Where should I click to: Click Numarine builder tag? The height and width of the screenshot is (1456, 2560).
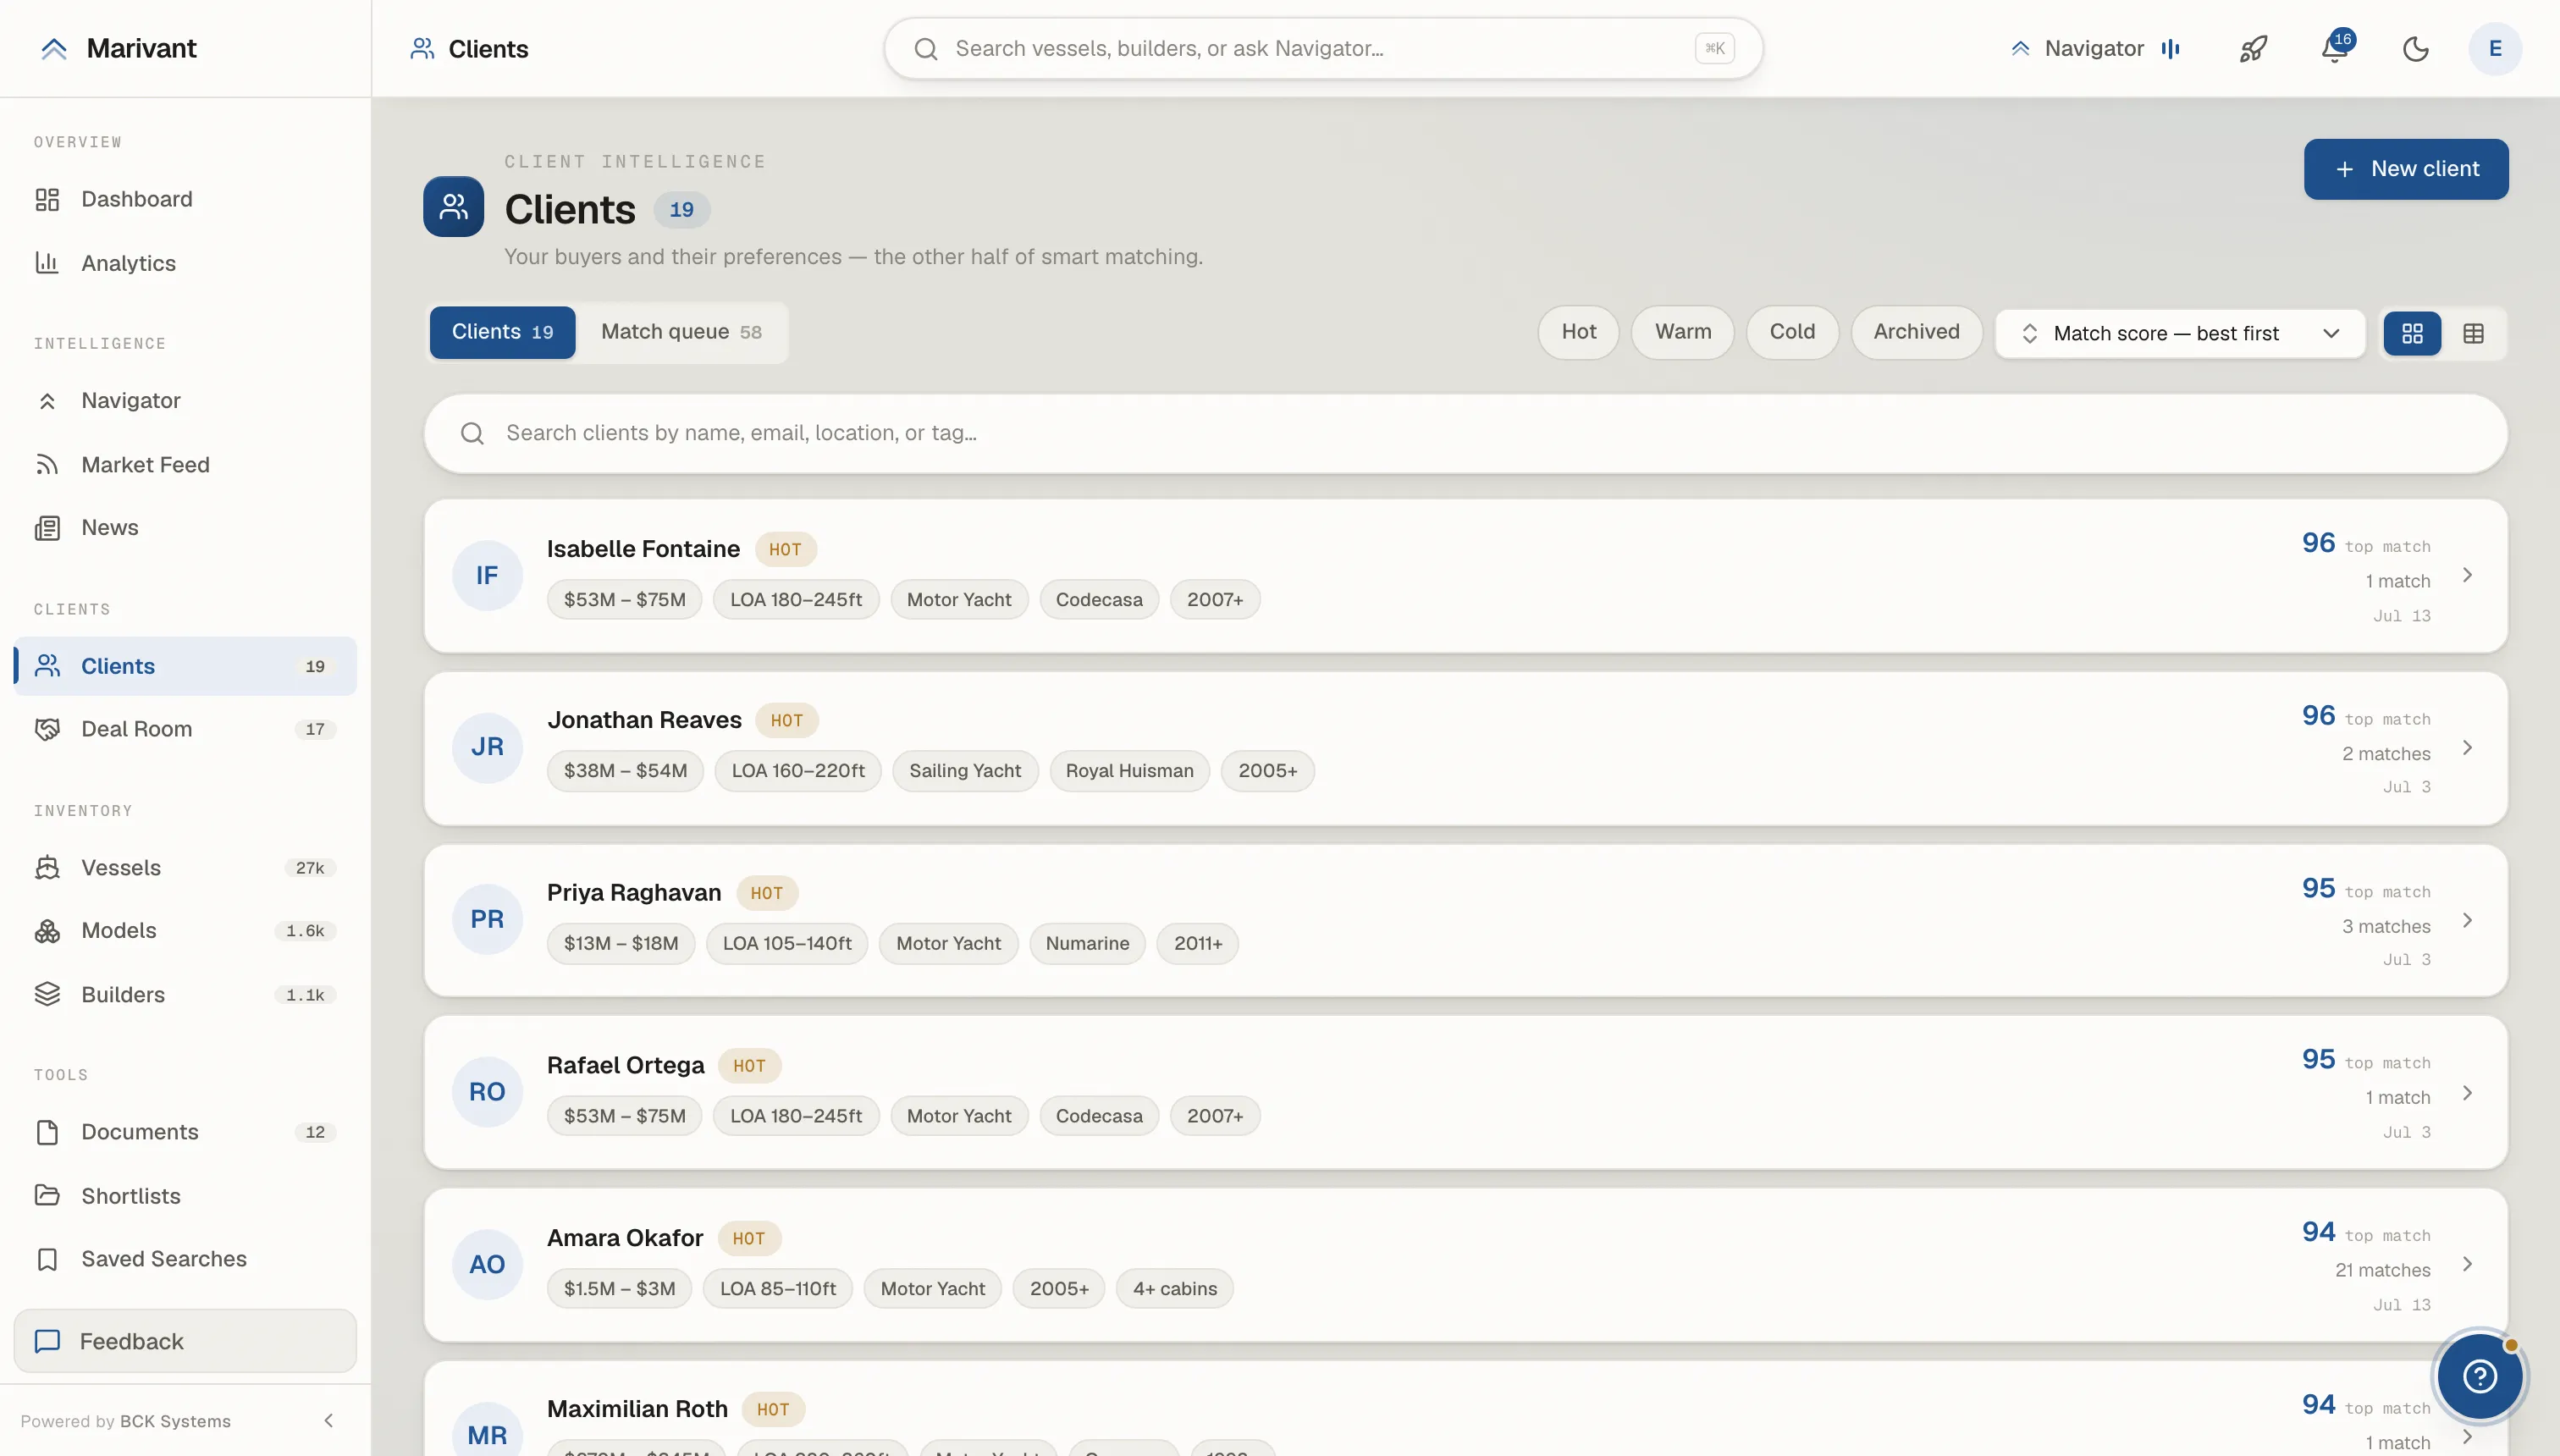click(x=1087, y=944)
